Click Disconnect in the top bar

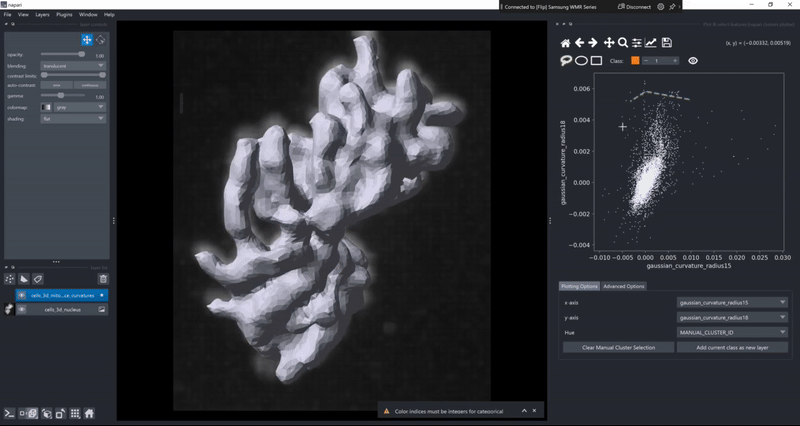pyautogui.click(x=634, y=7)
